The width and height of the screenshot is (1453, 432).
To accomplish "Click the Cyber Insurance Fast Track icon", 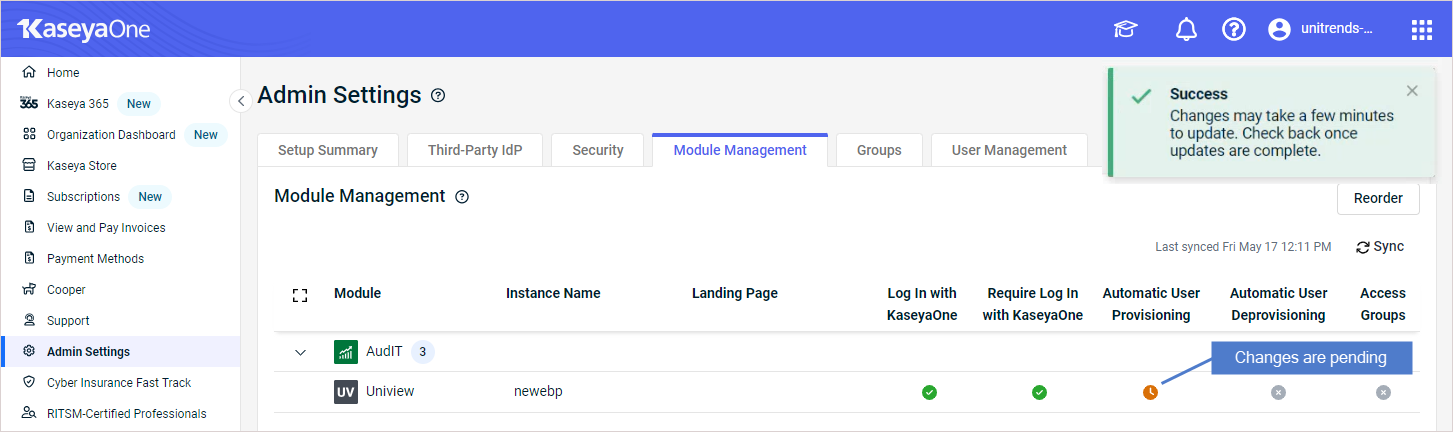I will click(x=29, y=383).
